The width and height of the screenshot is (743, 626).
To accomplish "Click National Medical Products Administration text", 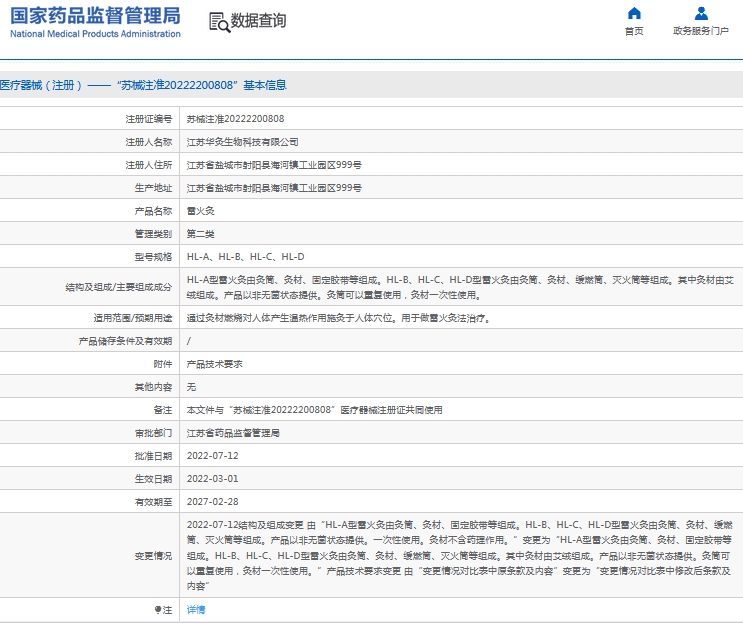I will [95, 34].
